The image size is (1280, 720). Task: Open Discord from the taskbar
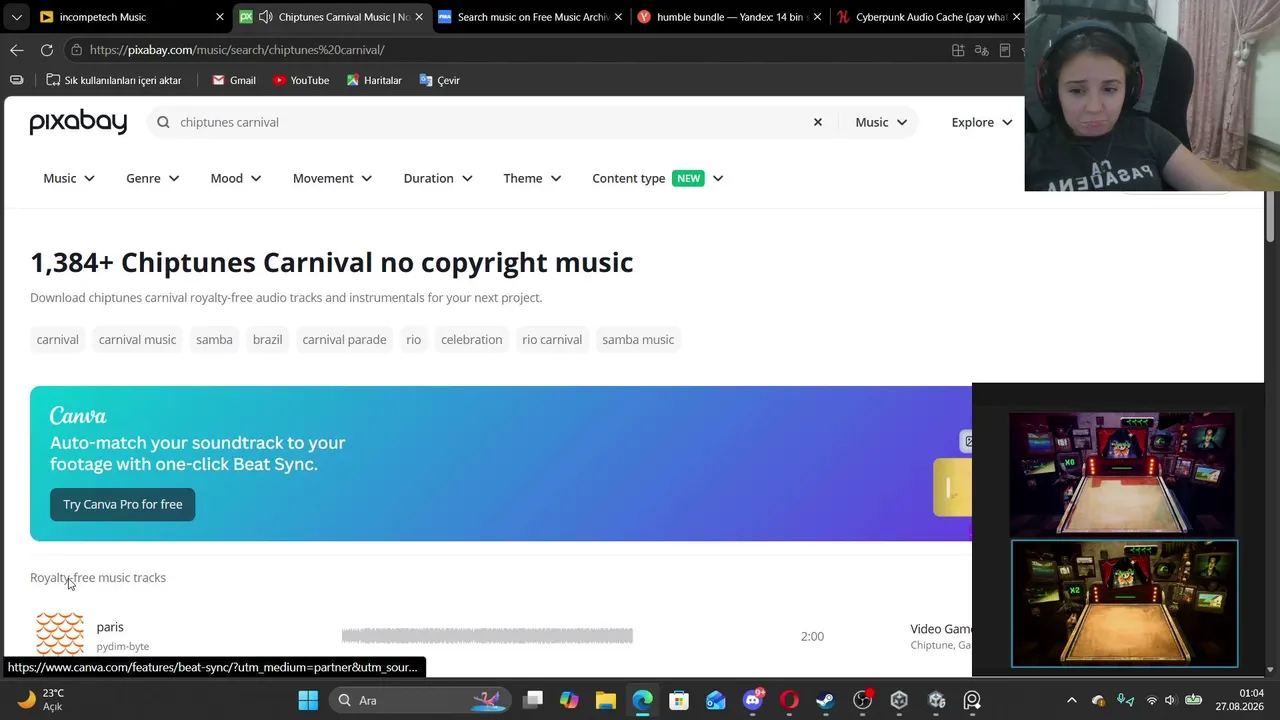753,700
